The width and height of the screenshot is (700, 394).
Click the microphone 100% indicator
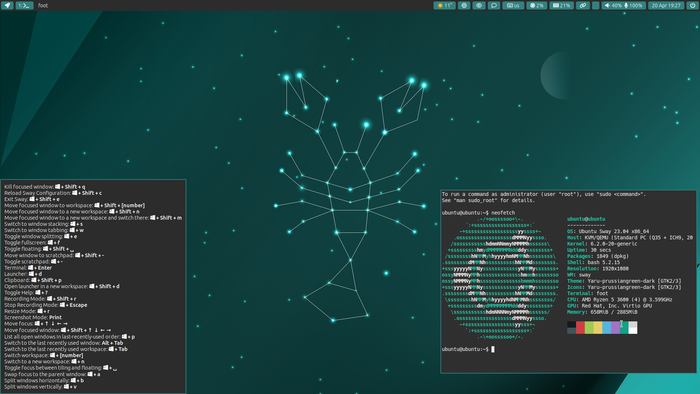[634, 5]
